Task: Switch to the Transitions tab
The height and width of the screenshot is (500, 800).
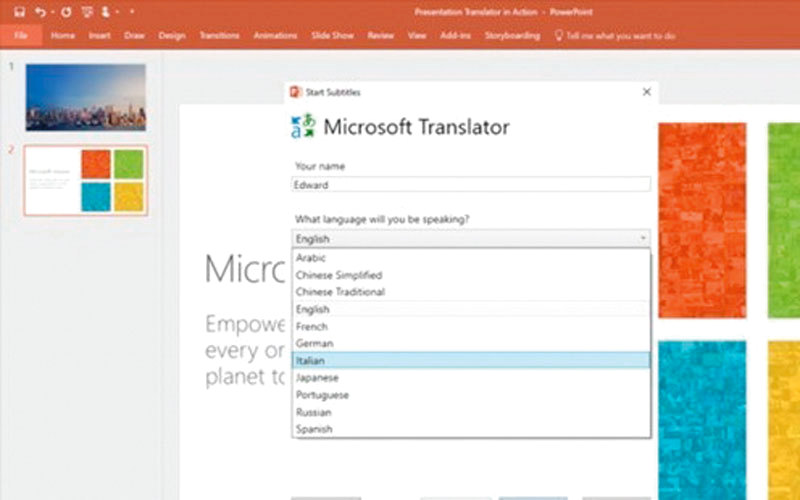Action: click(219, 35)
